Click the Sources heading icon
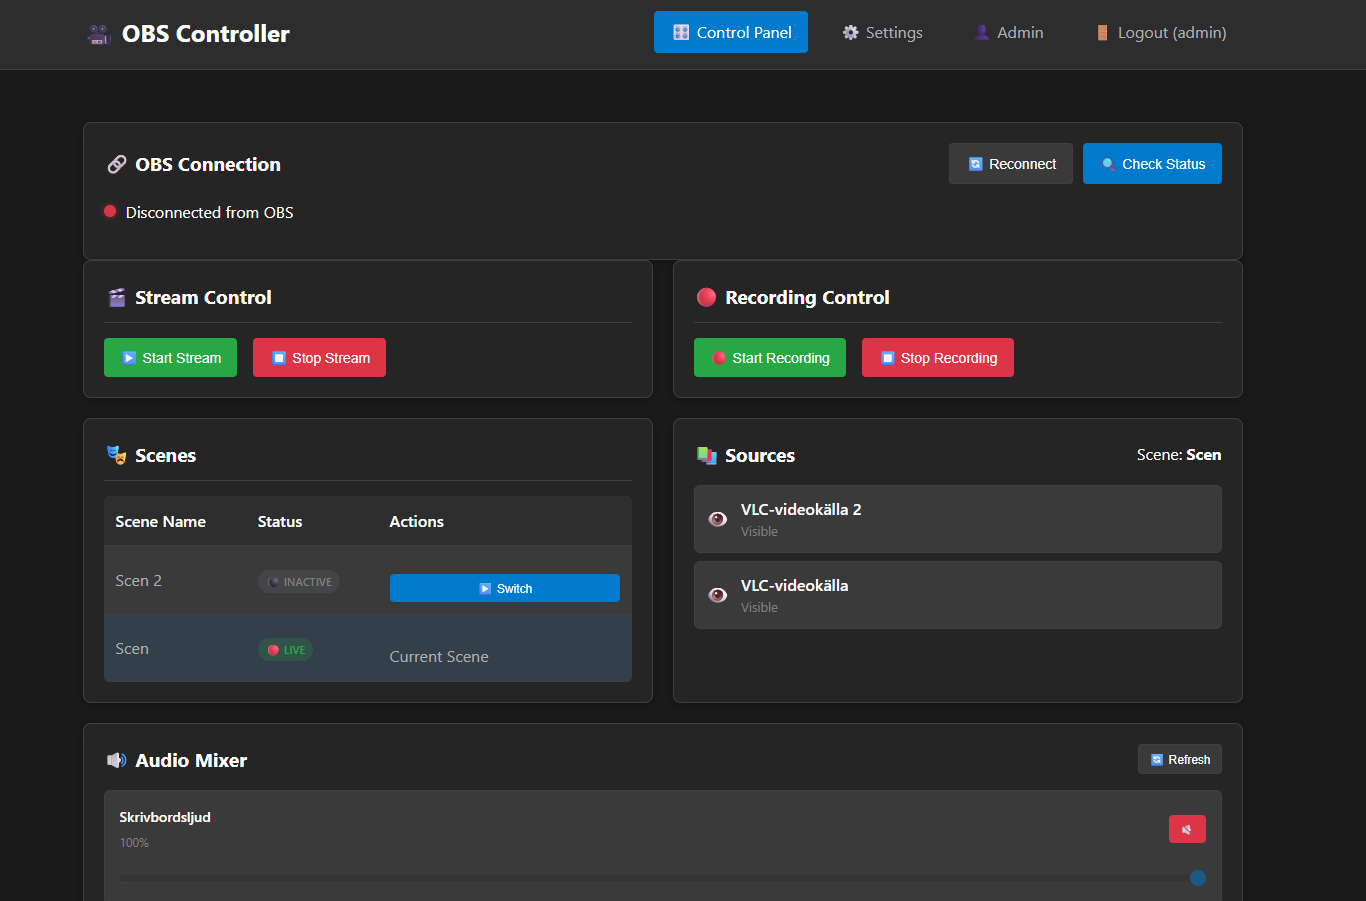The height and width of the screenshot is (901, 1366). point(707,455)
